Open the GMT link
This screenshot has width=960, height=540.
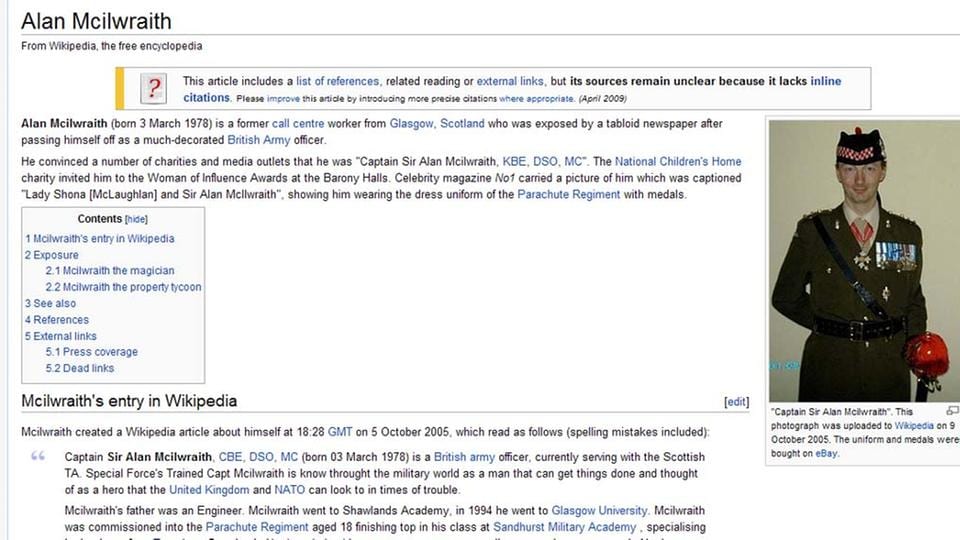pos(340,432)
